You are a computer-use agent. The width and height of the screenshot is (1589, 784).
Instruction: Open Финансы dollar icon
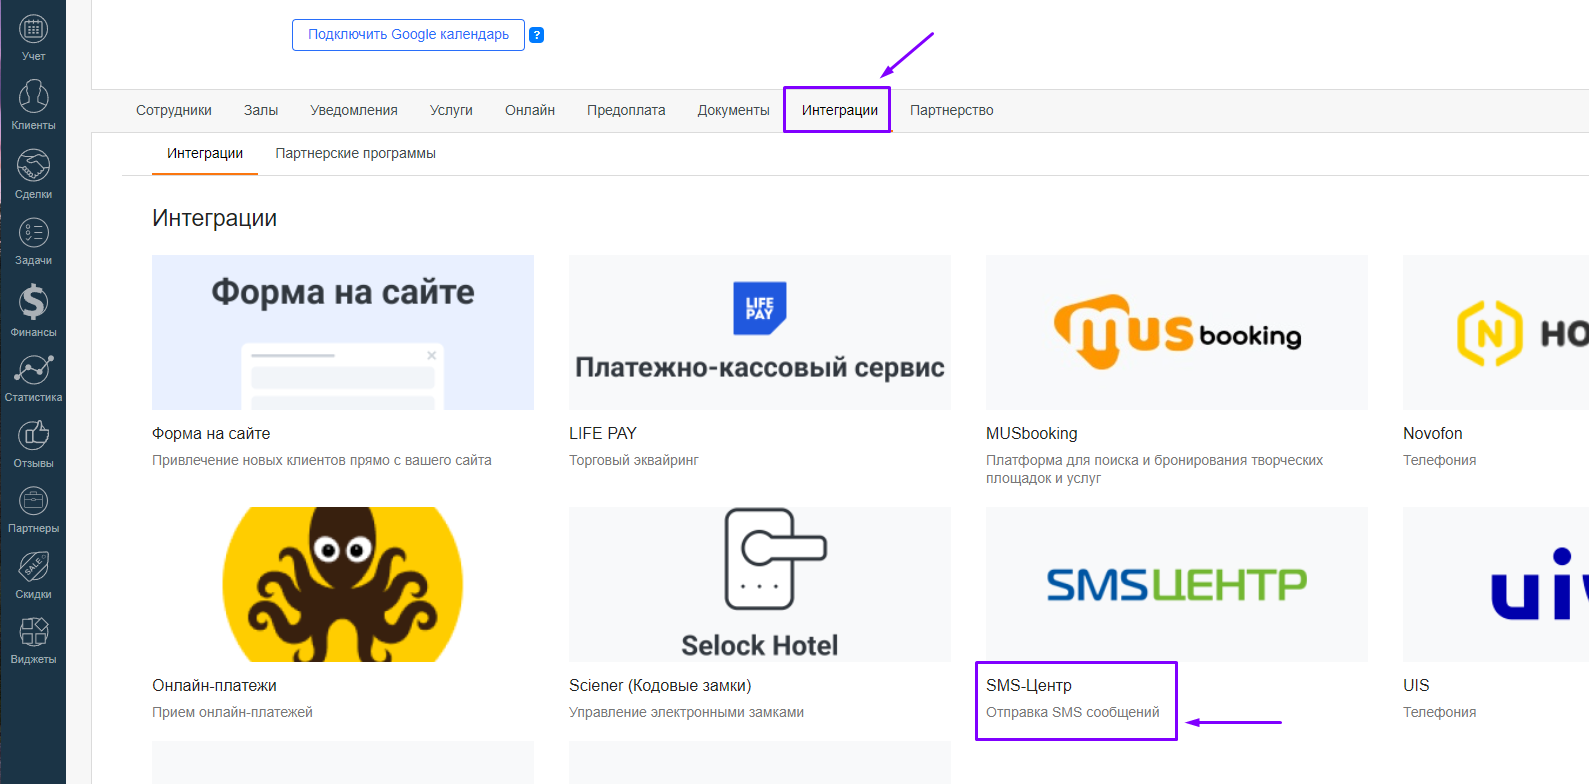33,302
